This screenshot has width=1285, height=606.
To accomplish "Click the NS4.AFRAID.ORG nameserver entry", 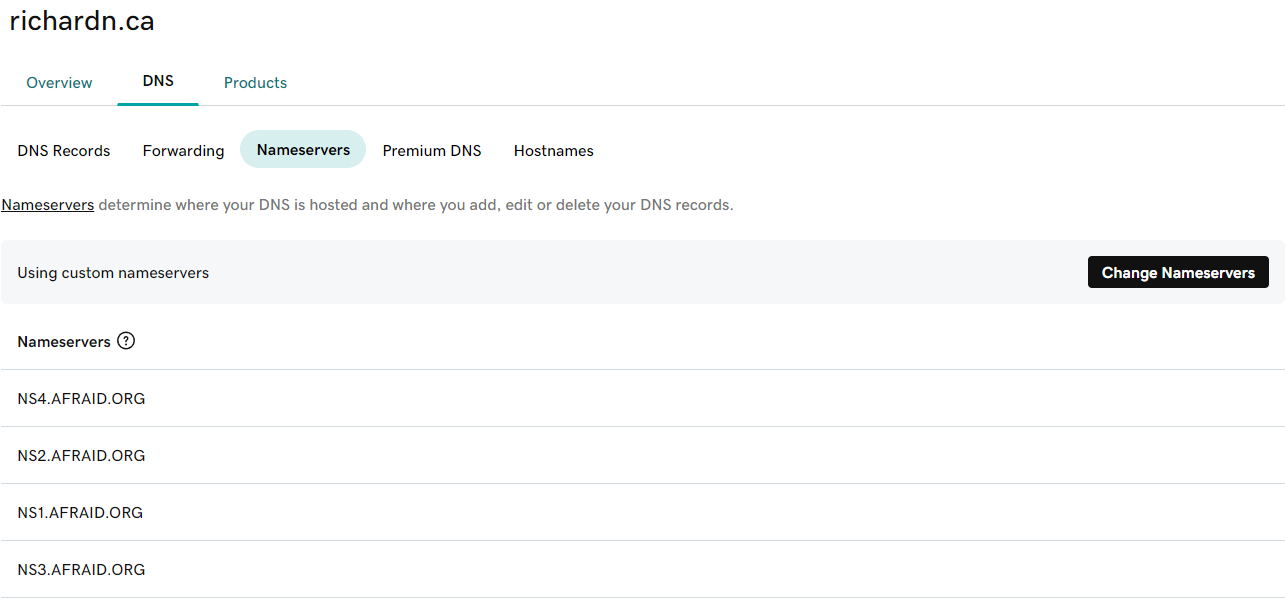I will tap(81, 399).
